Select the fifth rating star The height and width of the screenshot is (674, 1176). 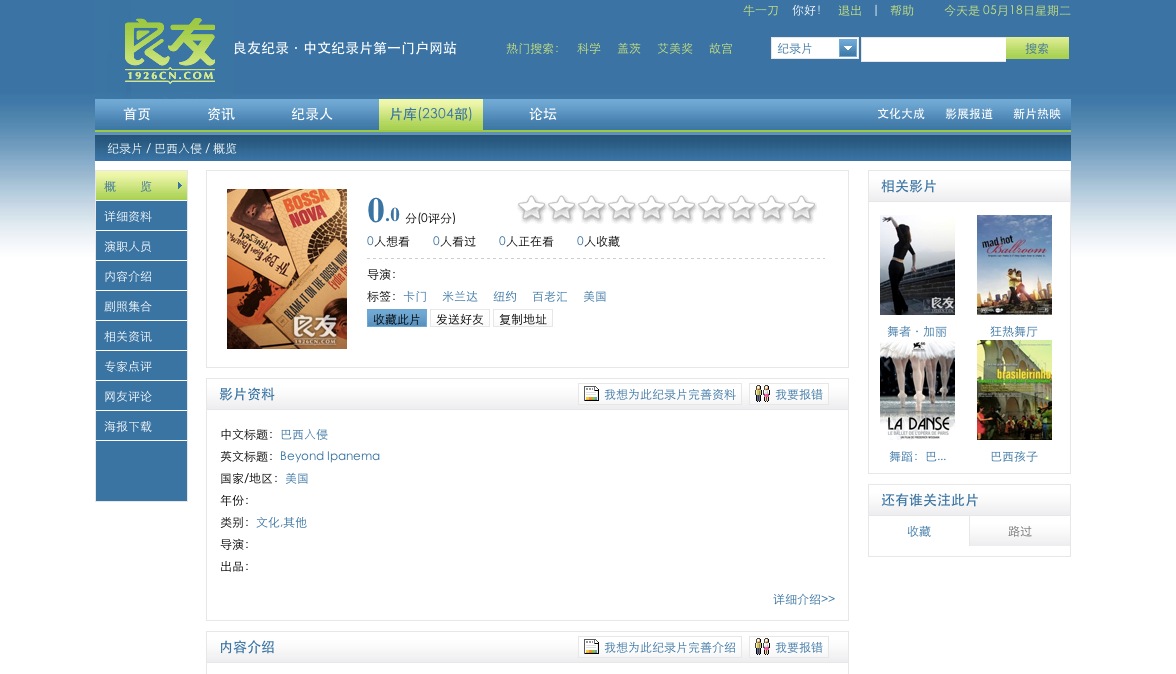651,208
